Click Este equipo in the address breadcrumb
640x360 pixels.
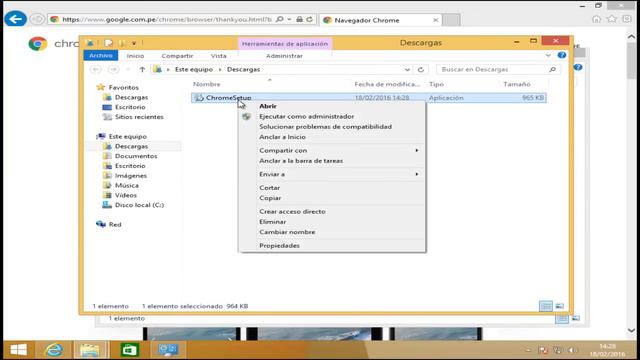point(194,69)
